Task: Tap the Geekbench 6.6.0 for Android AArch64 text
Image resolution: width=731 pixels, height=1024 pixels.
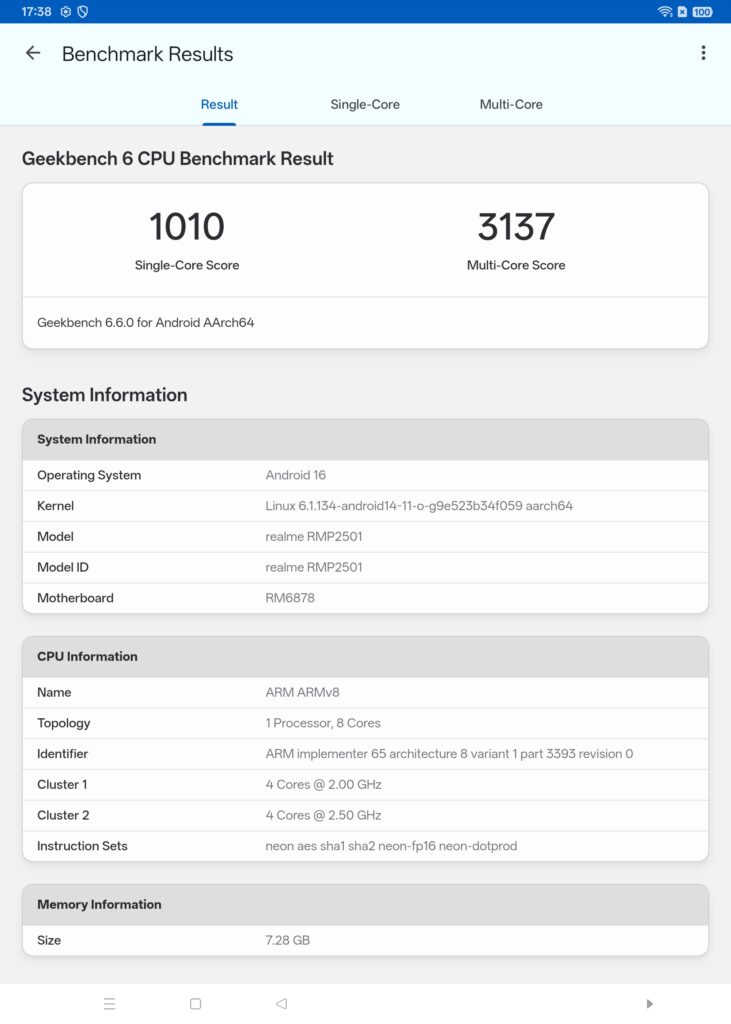Action: 146,322
